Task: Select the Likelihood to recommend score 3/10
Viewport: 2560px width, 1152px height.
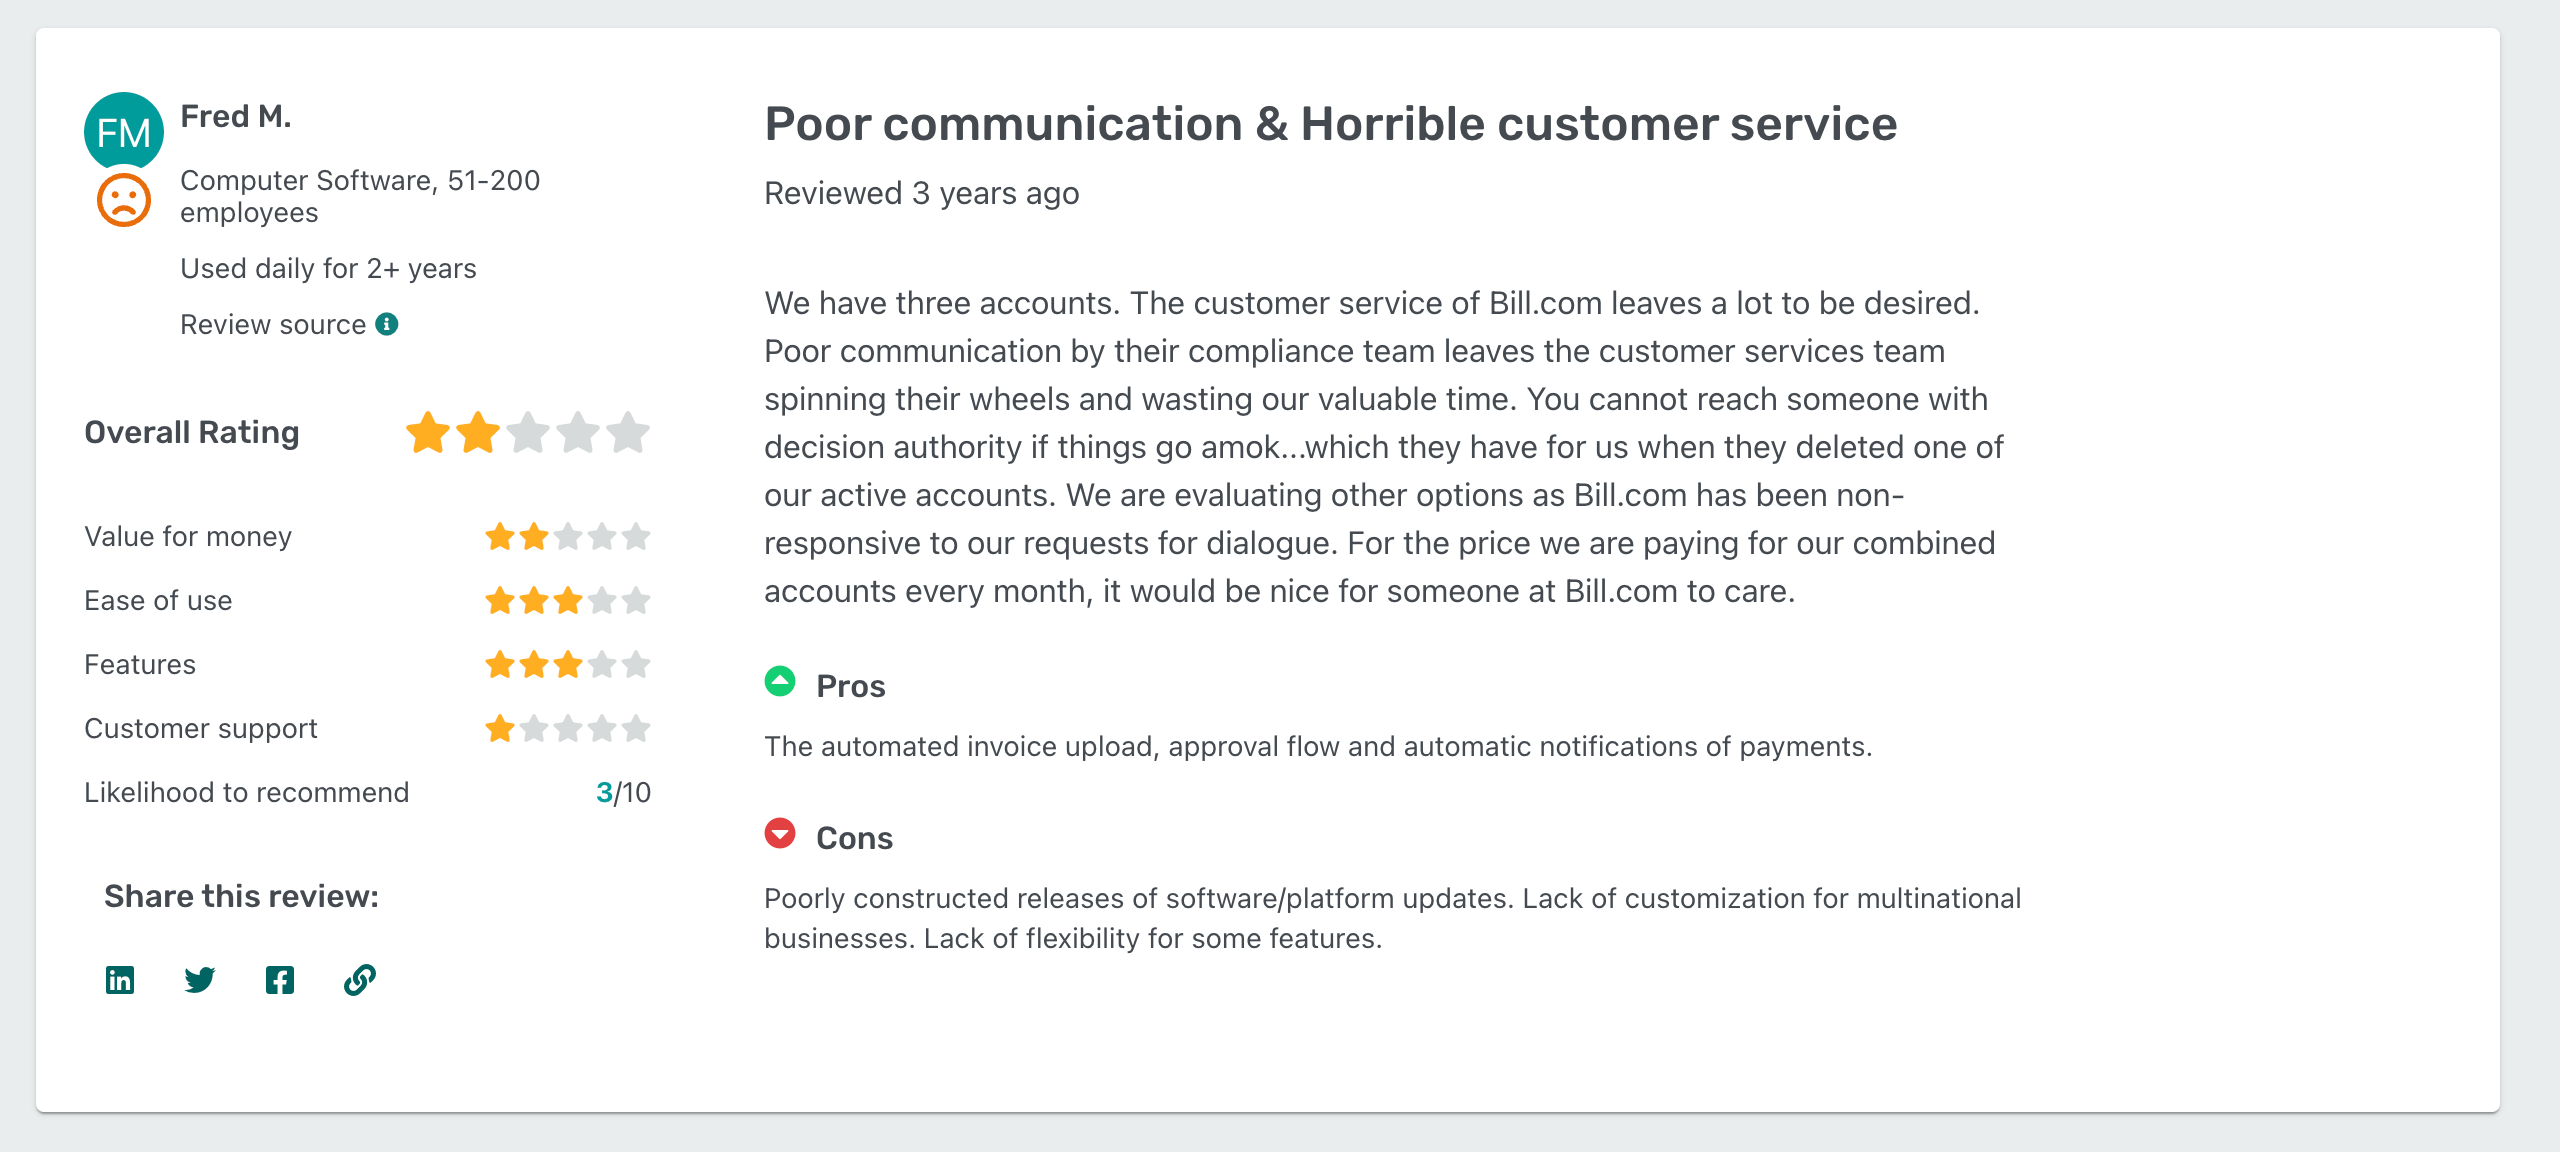Action: point(622,792)
